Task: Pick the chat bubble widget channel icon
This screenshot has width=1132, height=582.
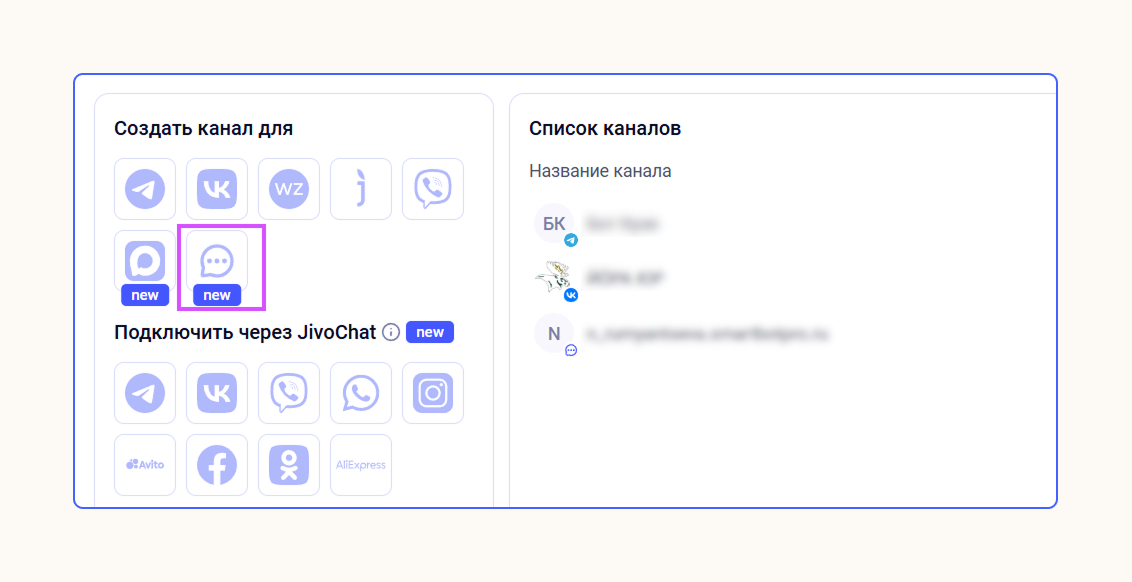Action: point(217,261)
